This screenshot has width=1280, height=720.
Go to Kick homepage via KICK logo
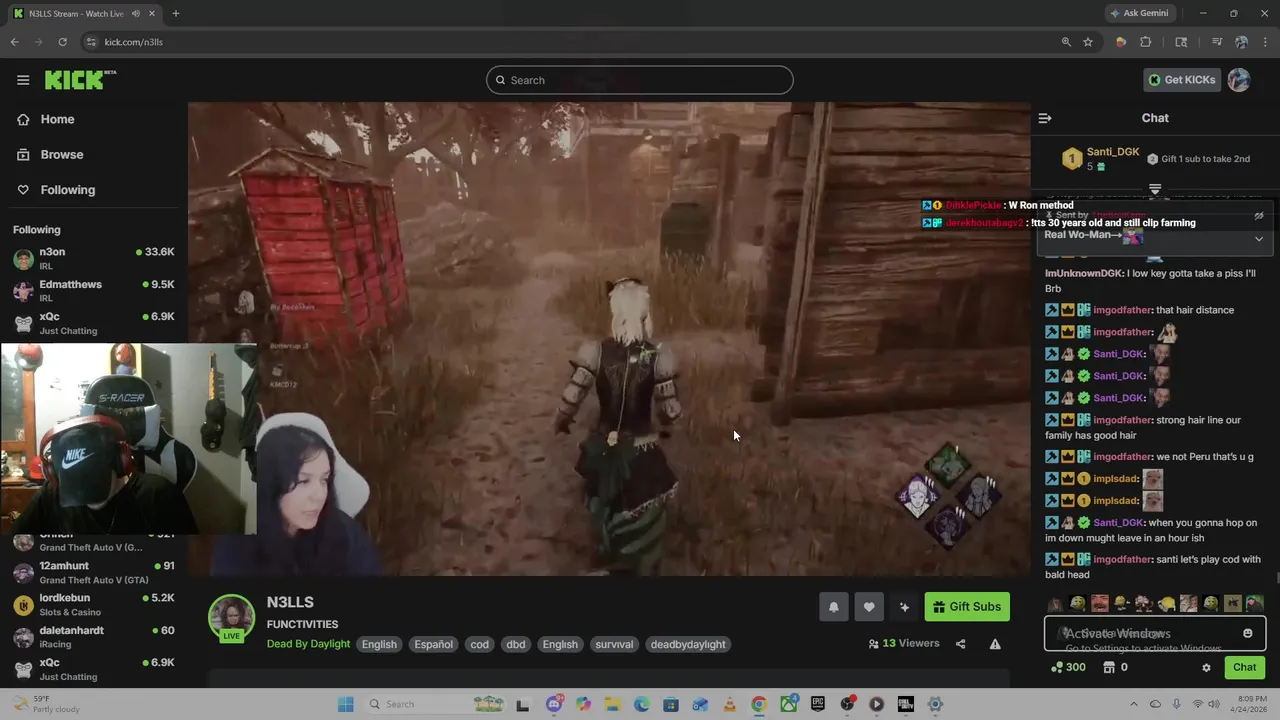pos(80,80)
